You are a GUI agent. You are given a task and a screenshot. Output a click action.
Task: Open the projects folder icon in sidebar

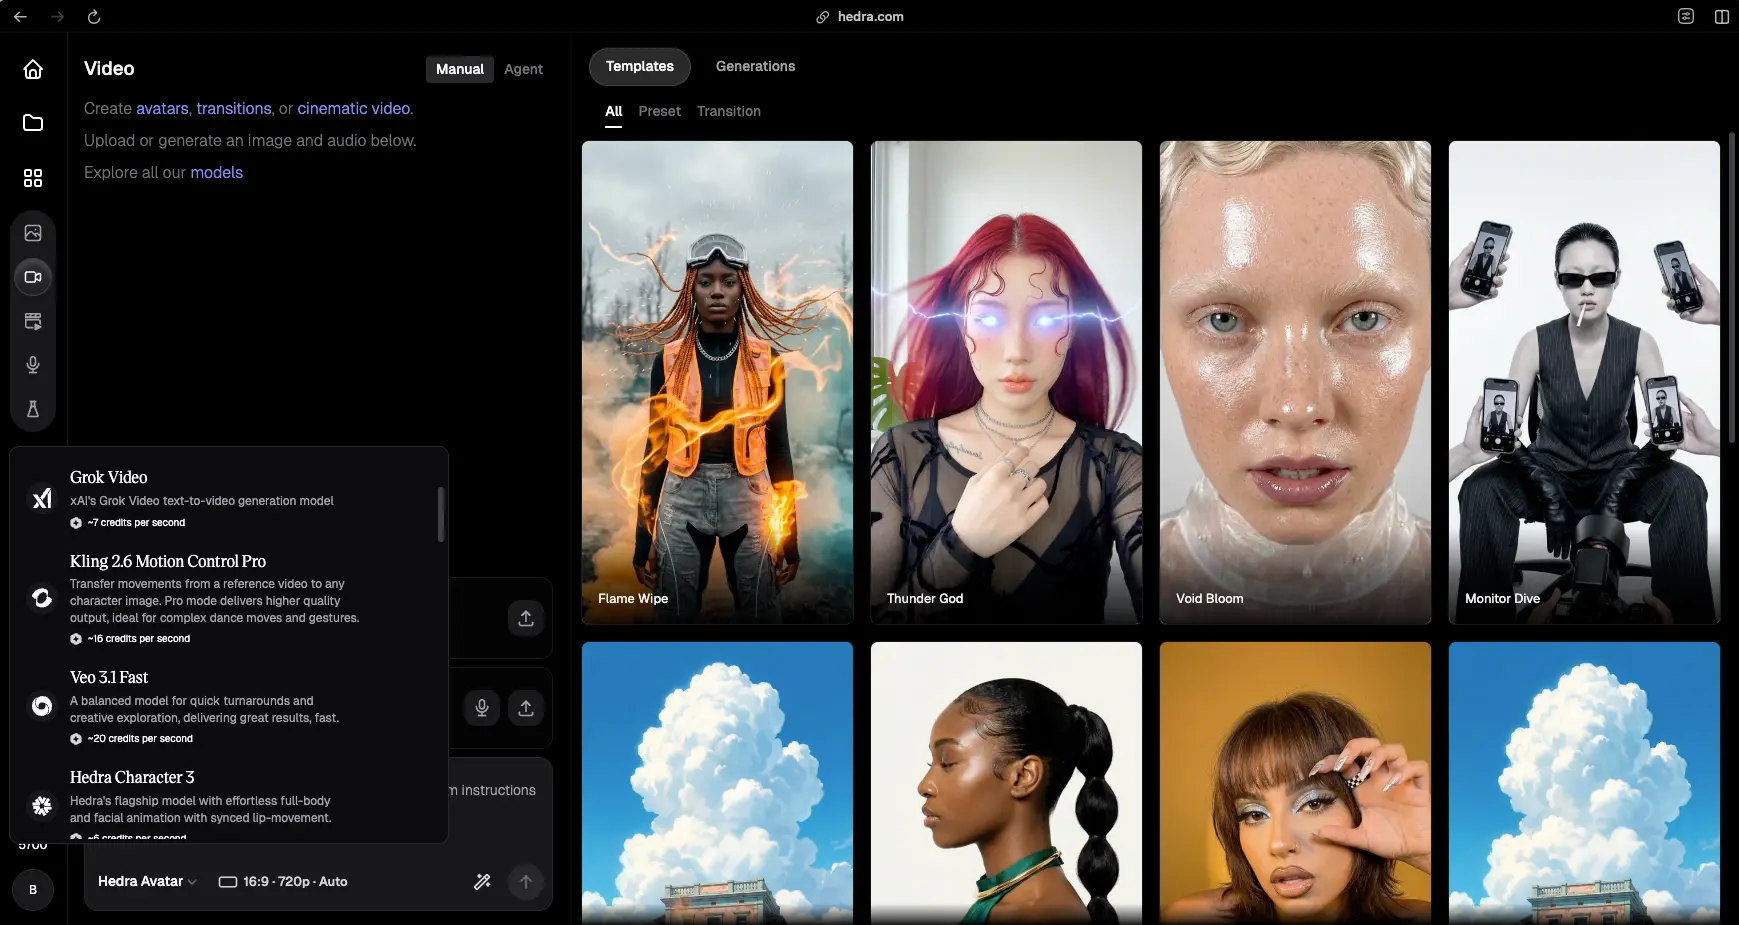33,123
